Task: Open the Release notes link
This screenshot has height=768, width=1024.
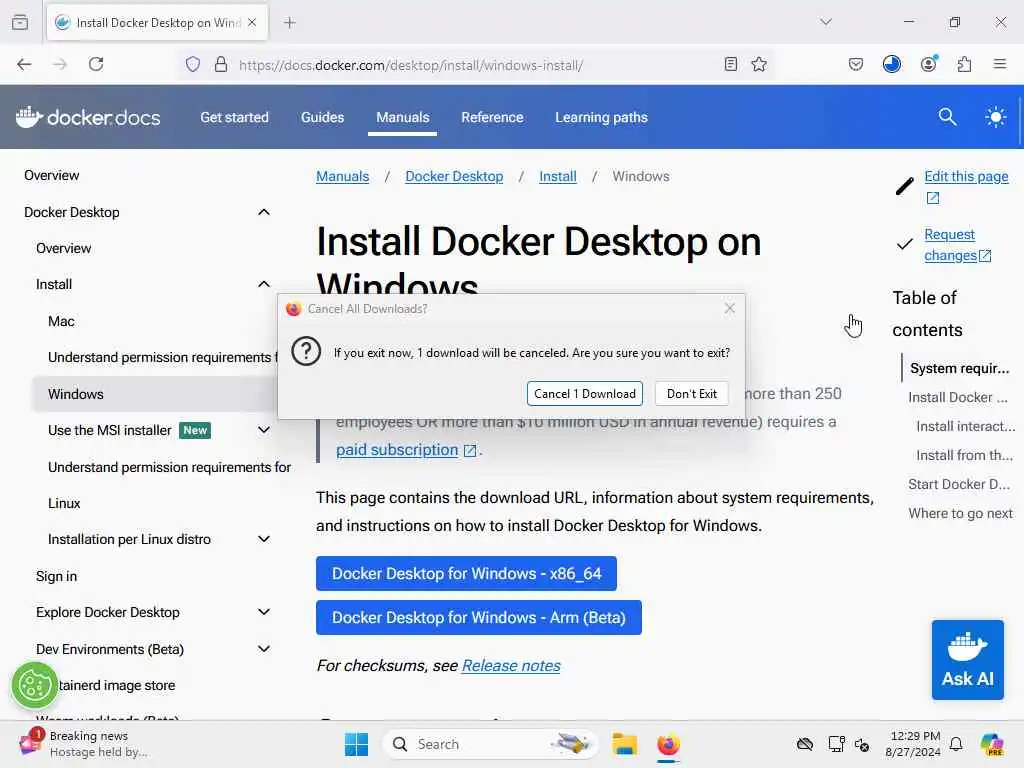Action: (511, 665)
